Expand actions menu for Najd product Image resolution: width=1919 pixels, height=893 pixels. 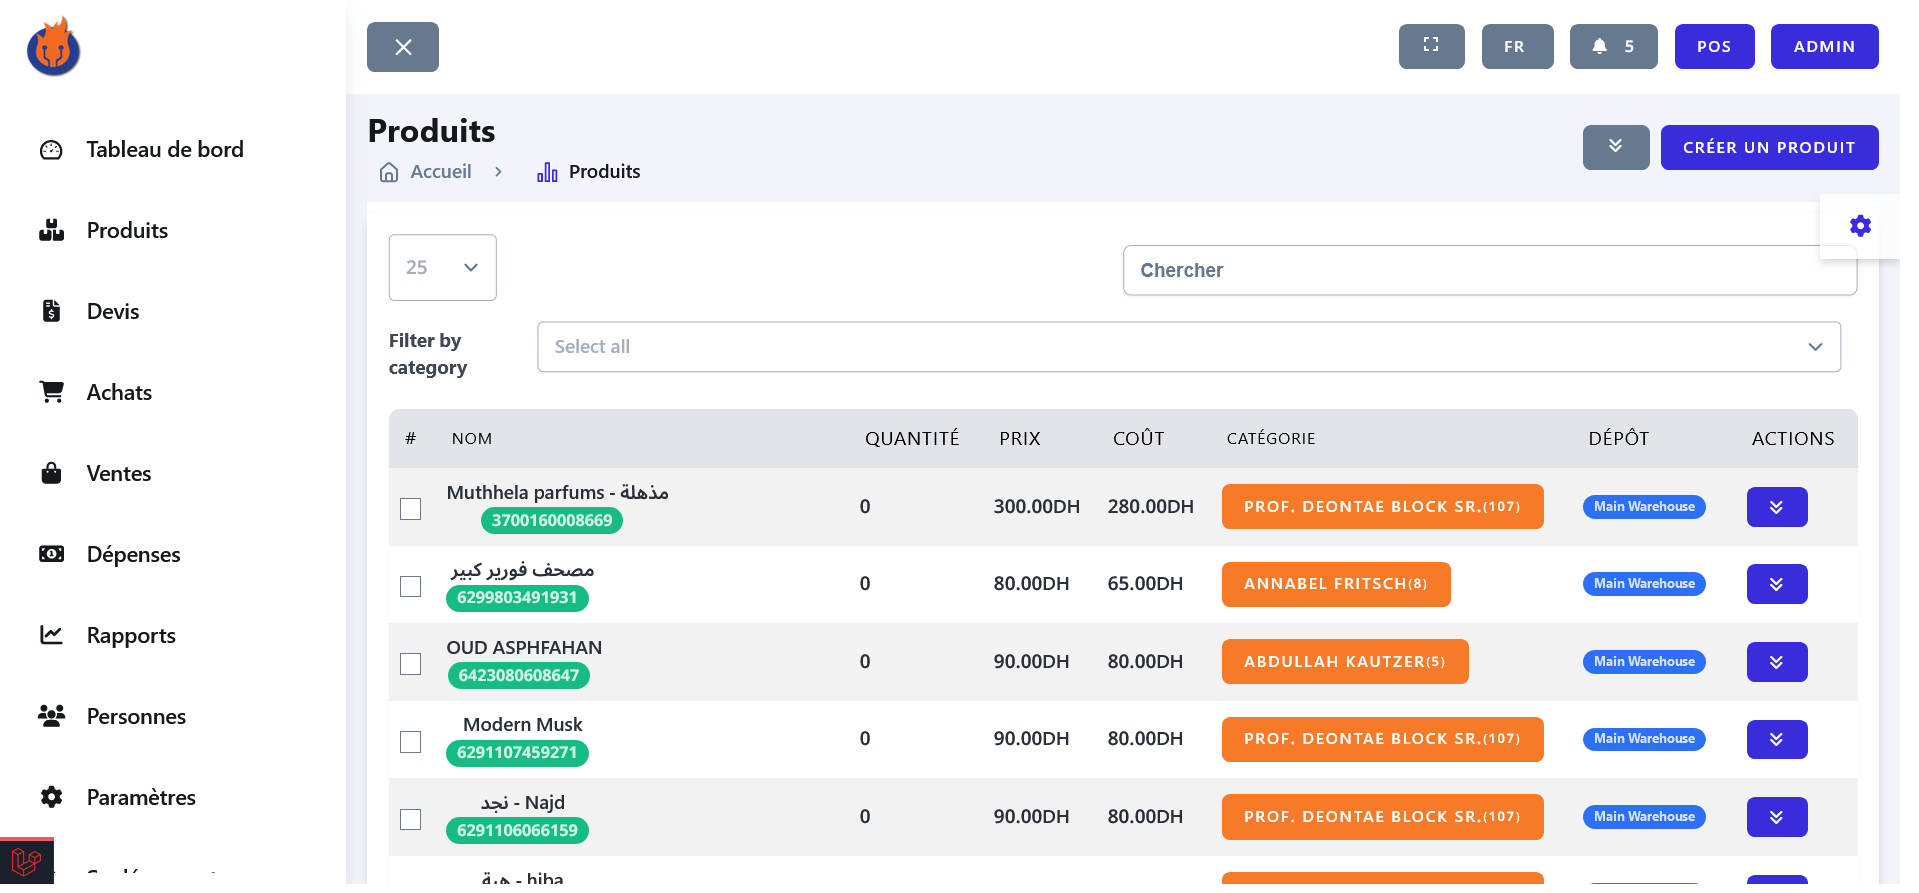[x=1776, y=817]
